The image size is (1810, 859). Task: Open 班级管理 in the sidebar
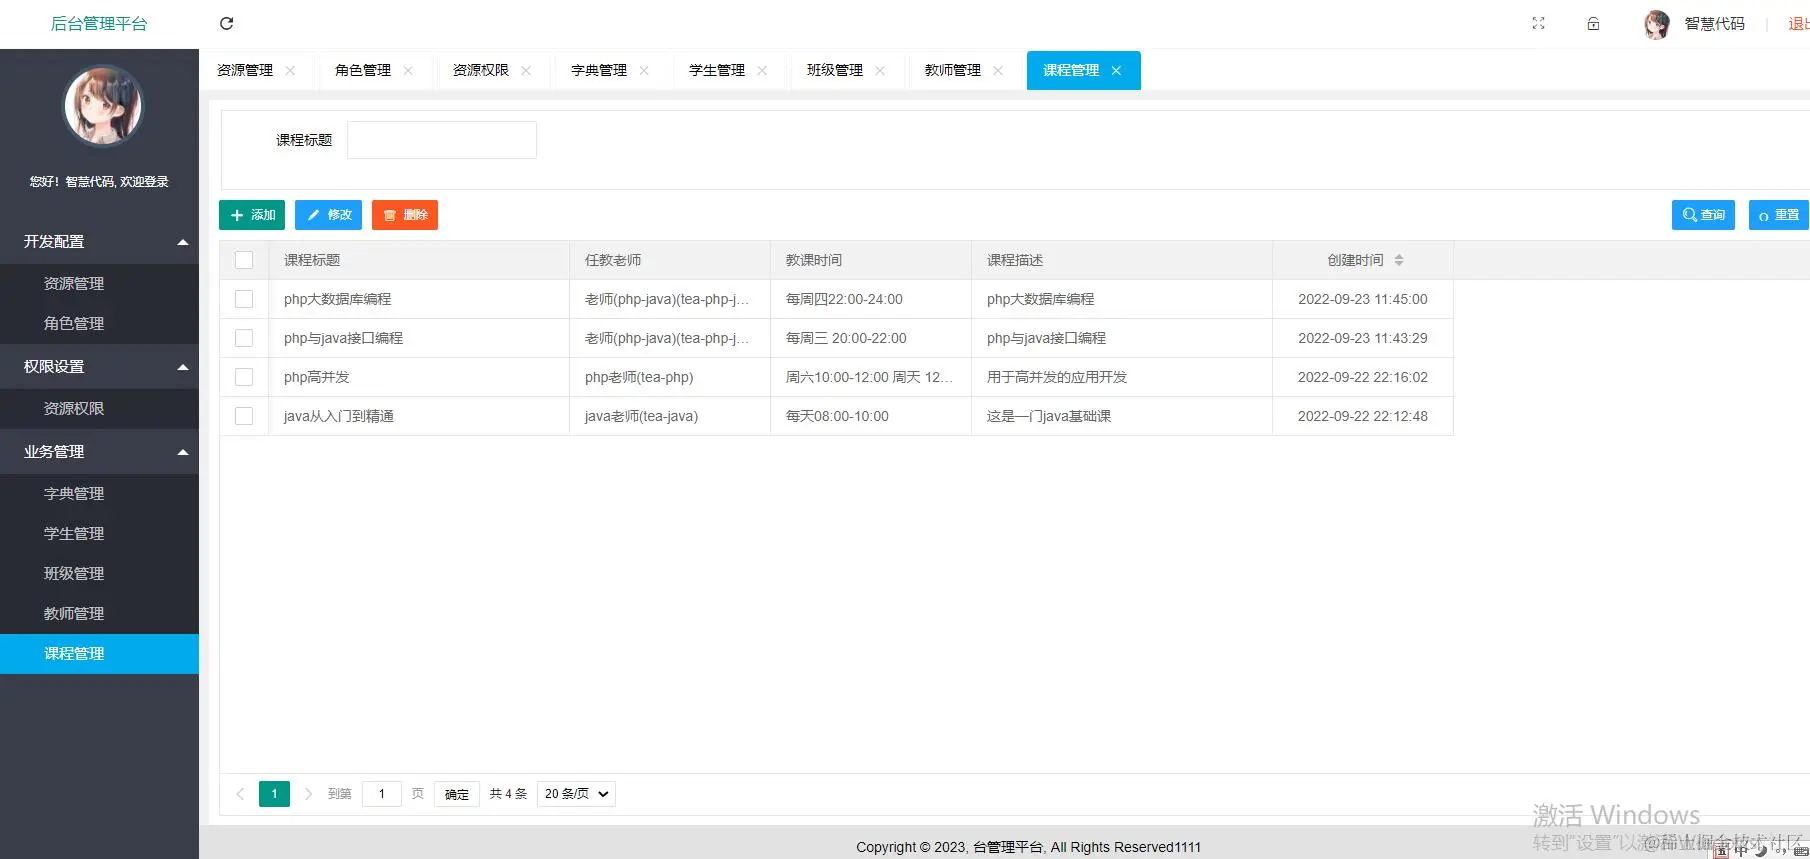(x=100, y=574)
